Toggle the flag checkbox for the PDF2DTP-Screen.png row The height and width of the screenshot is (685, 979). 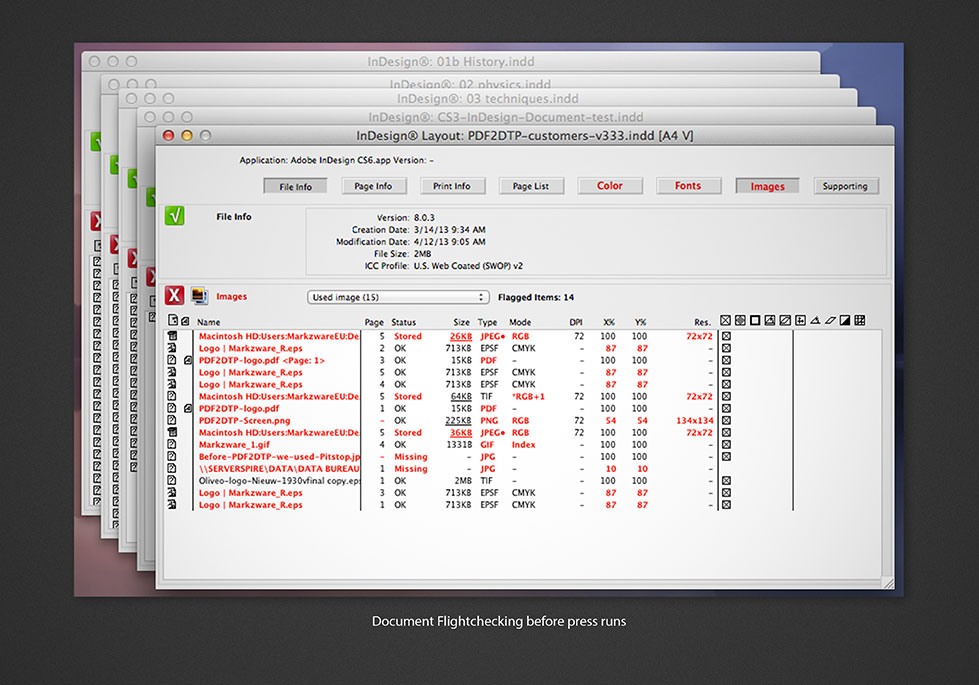tap(726, 421)
